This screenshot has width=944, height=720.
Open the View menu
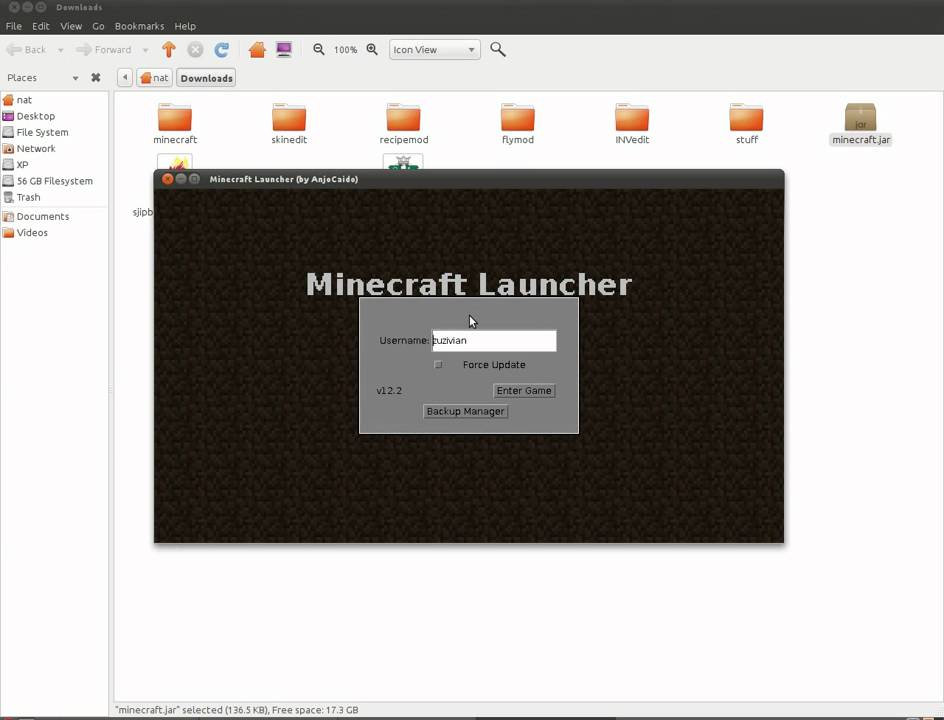coord(70,26)
